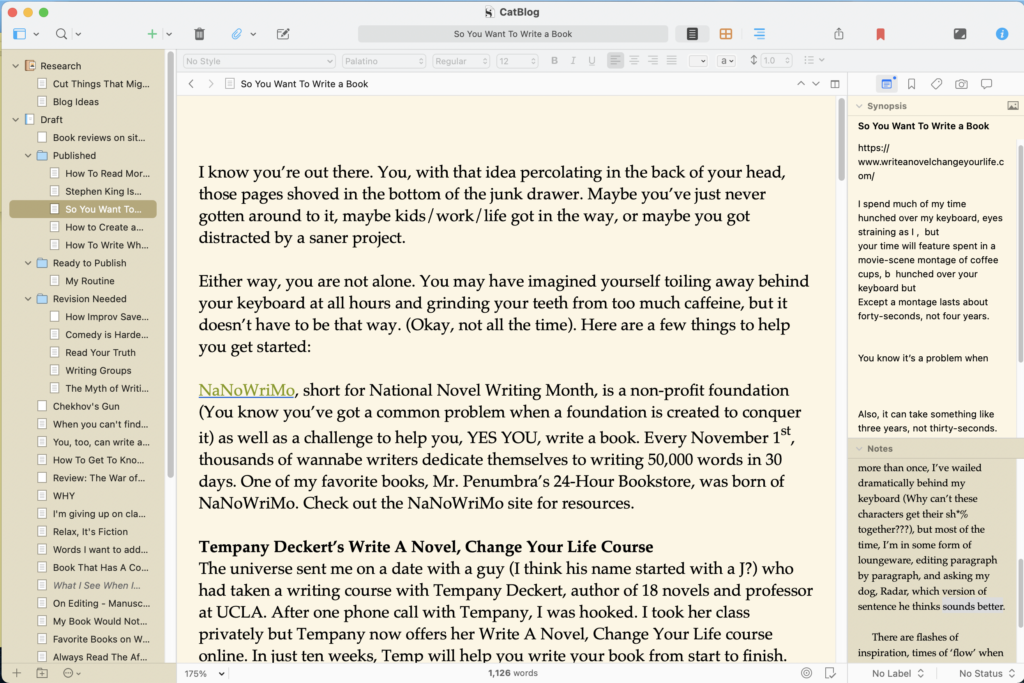Collapse the Published folder
This screenshot has height=683, width=1024.
pos(28,155)
